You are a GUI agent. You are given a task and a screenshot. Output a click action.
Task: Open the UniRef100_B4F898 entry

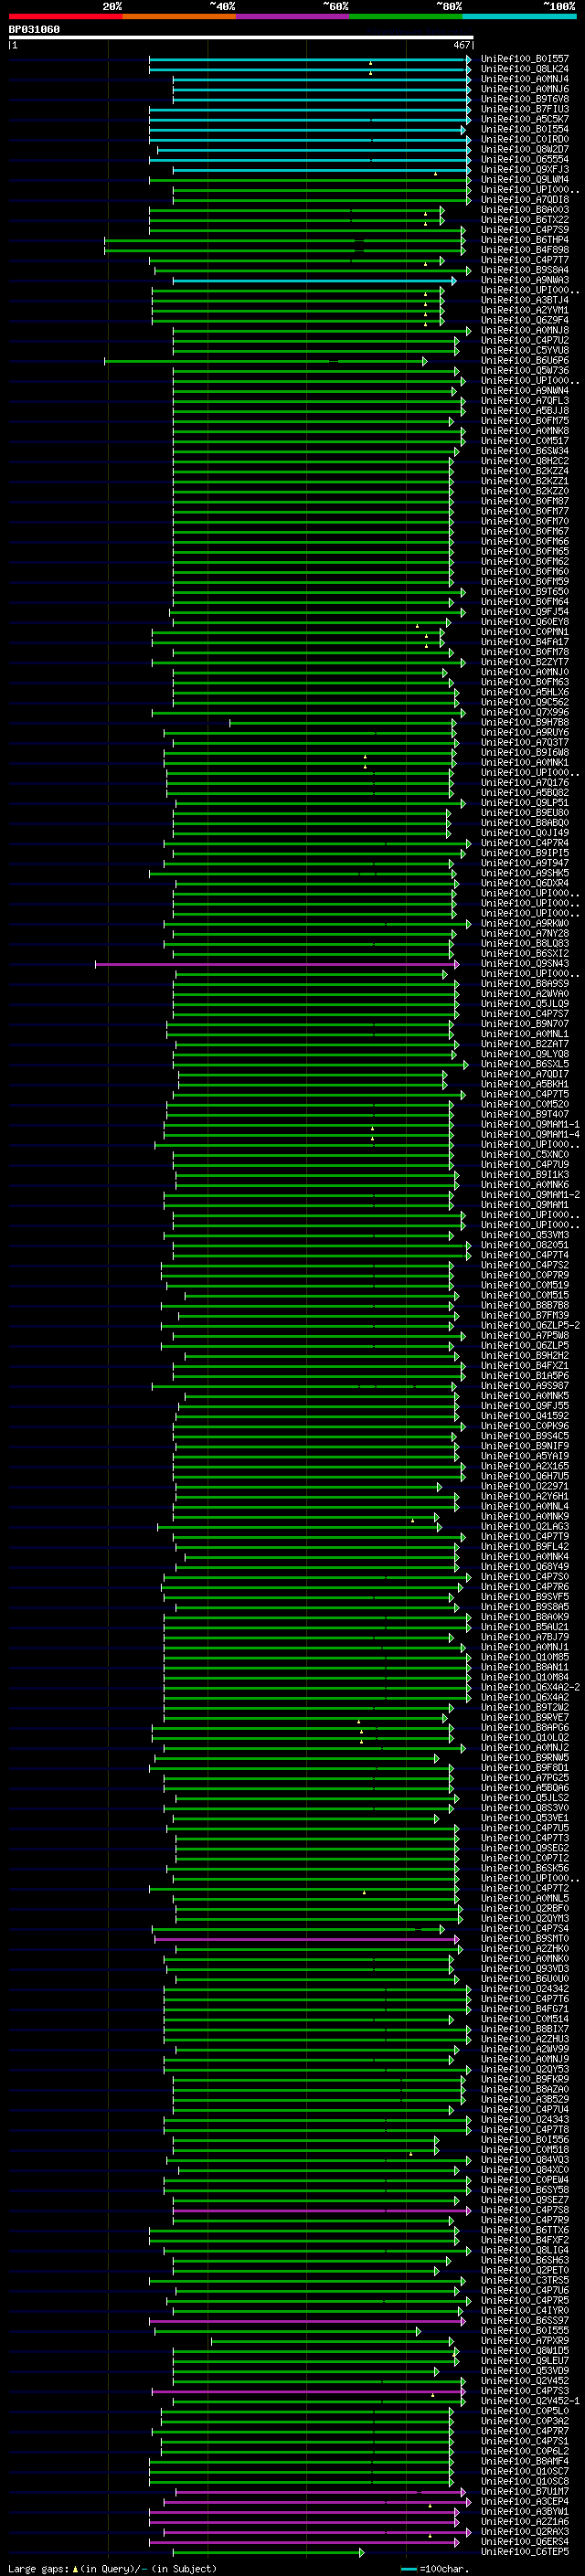(x=524, y=250)
